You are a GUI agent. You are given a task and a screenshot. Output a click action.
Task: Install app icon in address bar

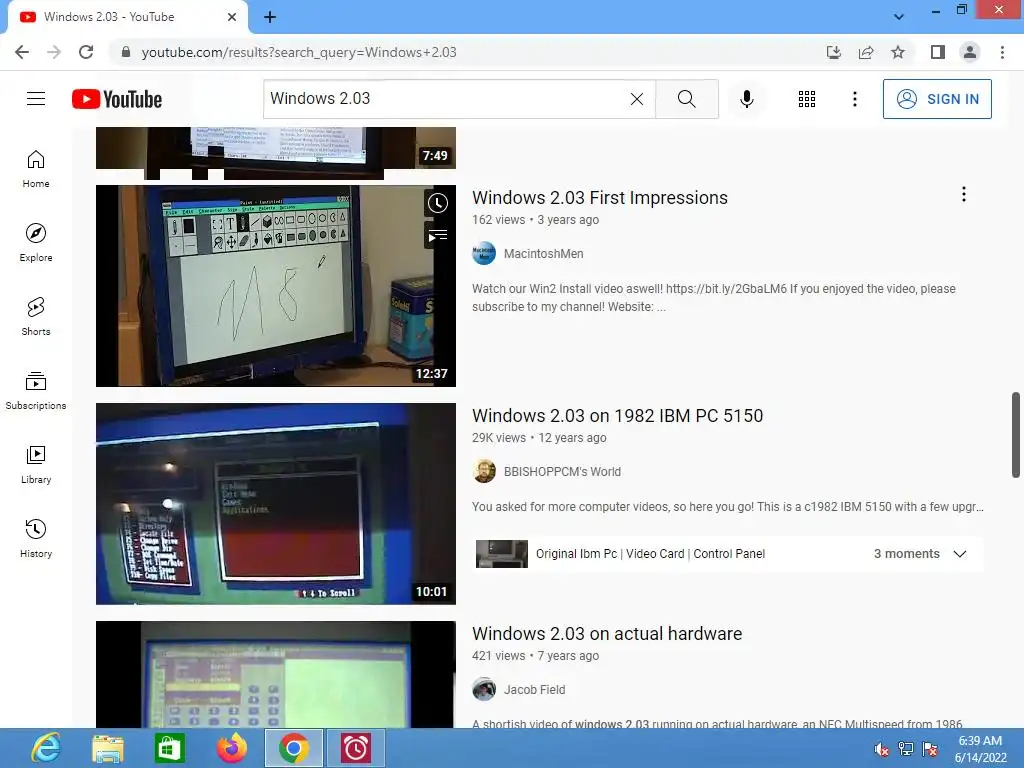[x=833, y=52]
